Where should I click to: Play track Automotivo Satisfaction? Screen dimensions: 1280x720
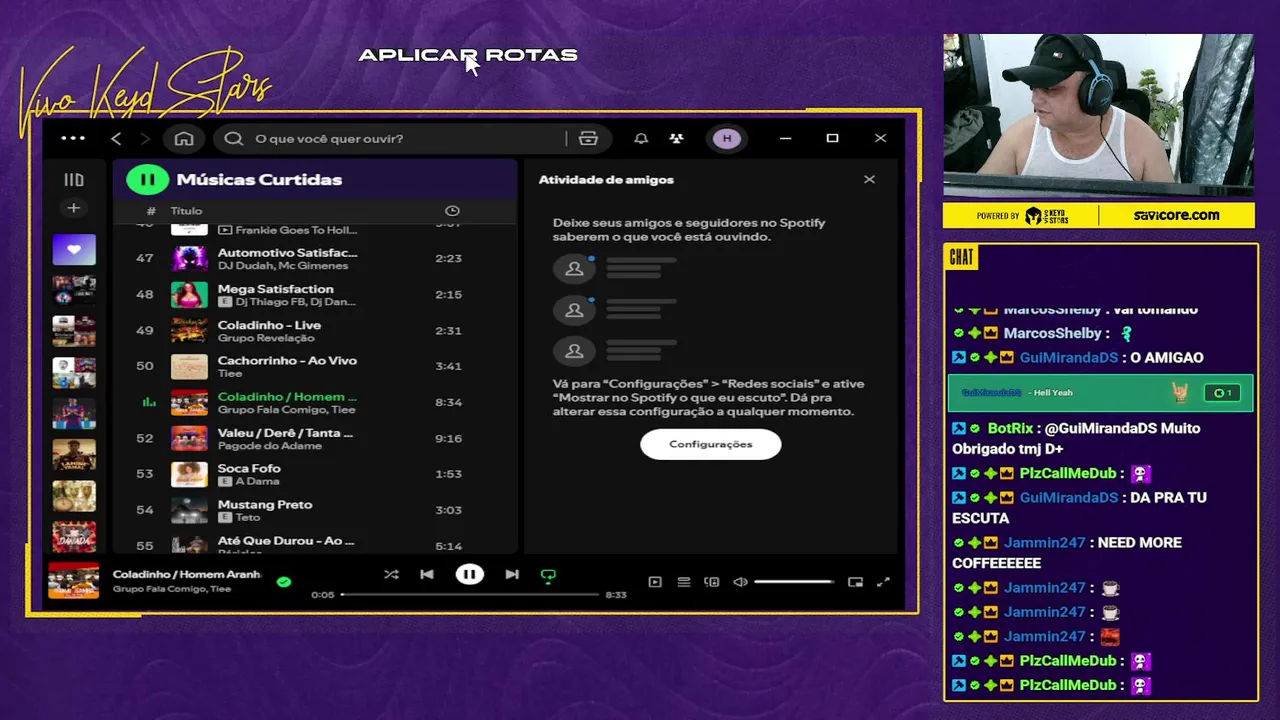(x=315, y=258)
